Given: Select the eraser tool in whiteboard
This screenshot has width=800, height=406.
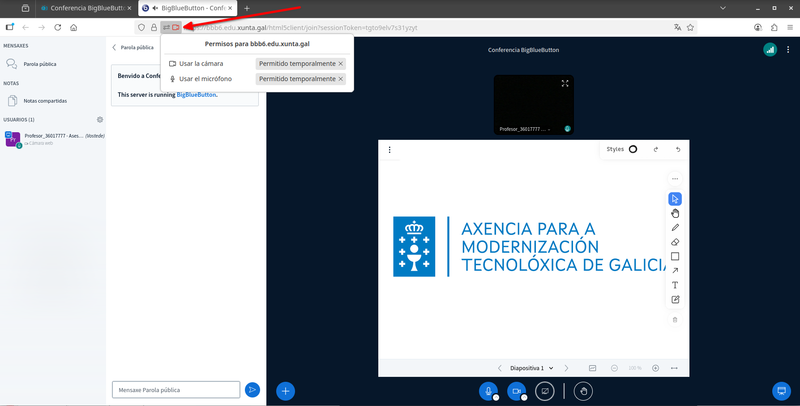Looking at the screenshot, I should tap(675, 242).
